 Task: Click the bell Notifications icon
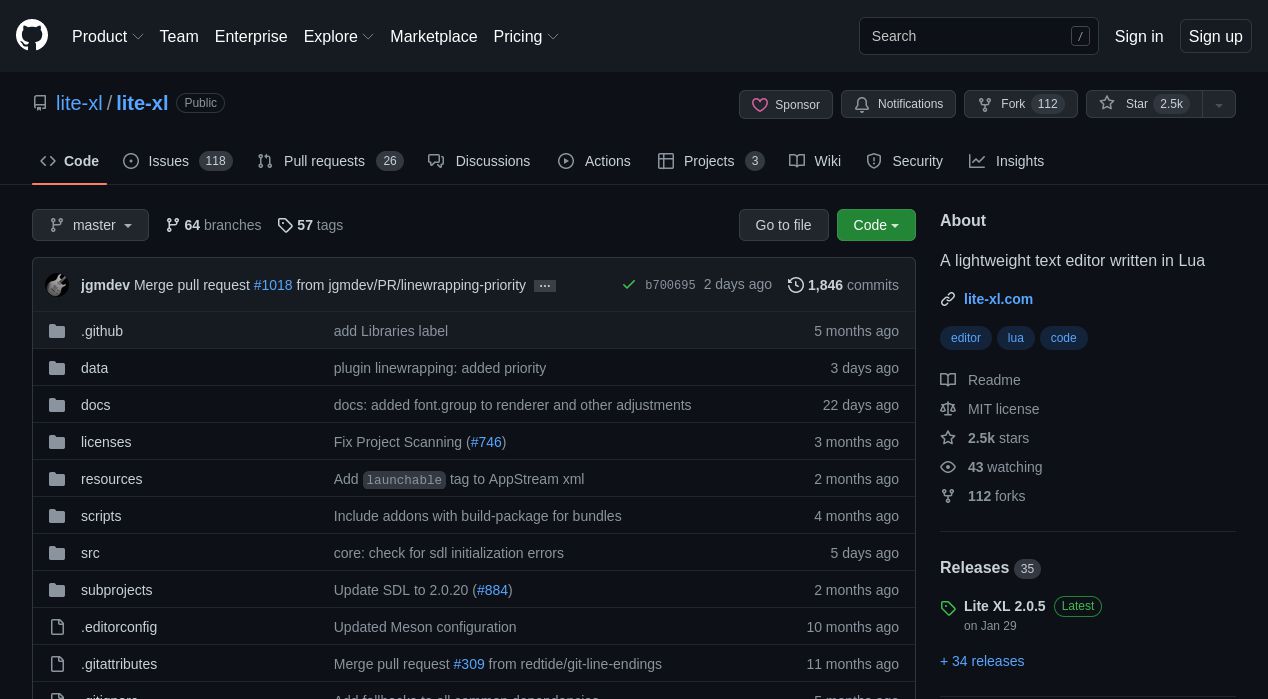tap(862, 104)
